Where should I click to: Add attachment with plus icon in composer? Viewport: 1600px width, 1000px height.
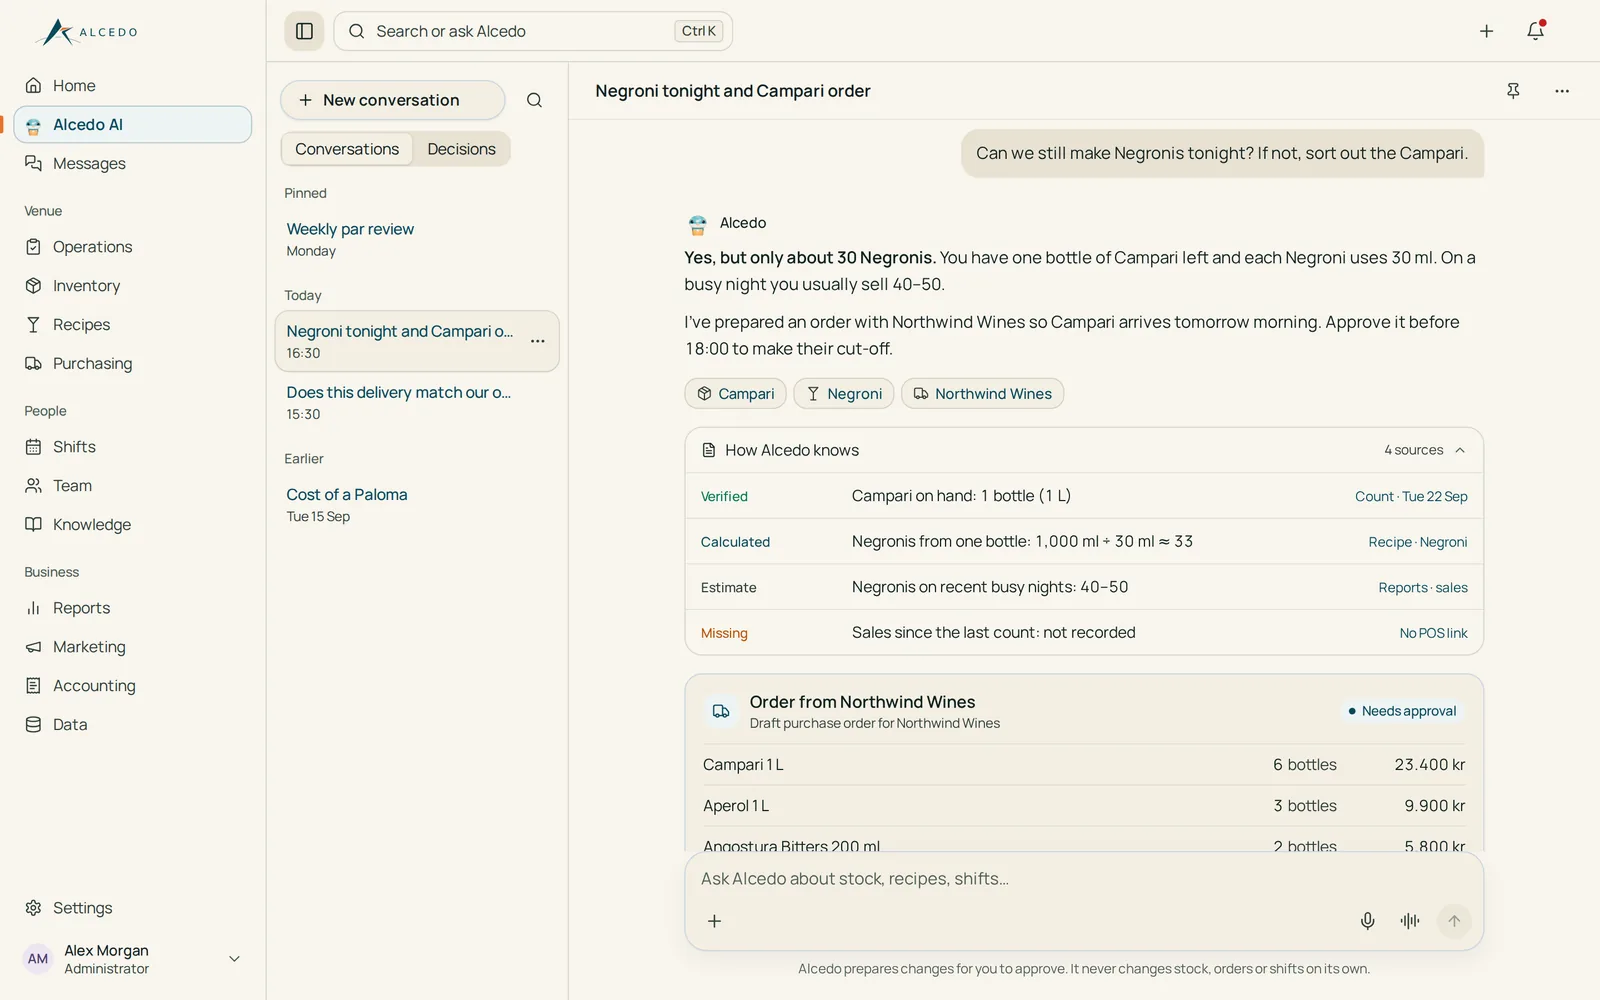pos(714,921)
